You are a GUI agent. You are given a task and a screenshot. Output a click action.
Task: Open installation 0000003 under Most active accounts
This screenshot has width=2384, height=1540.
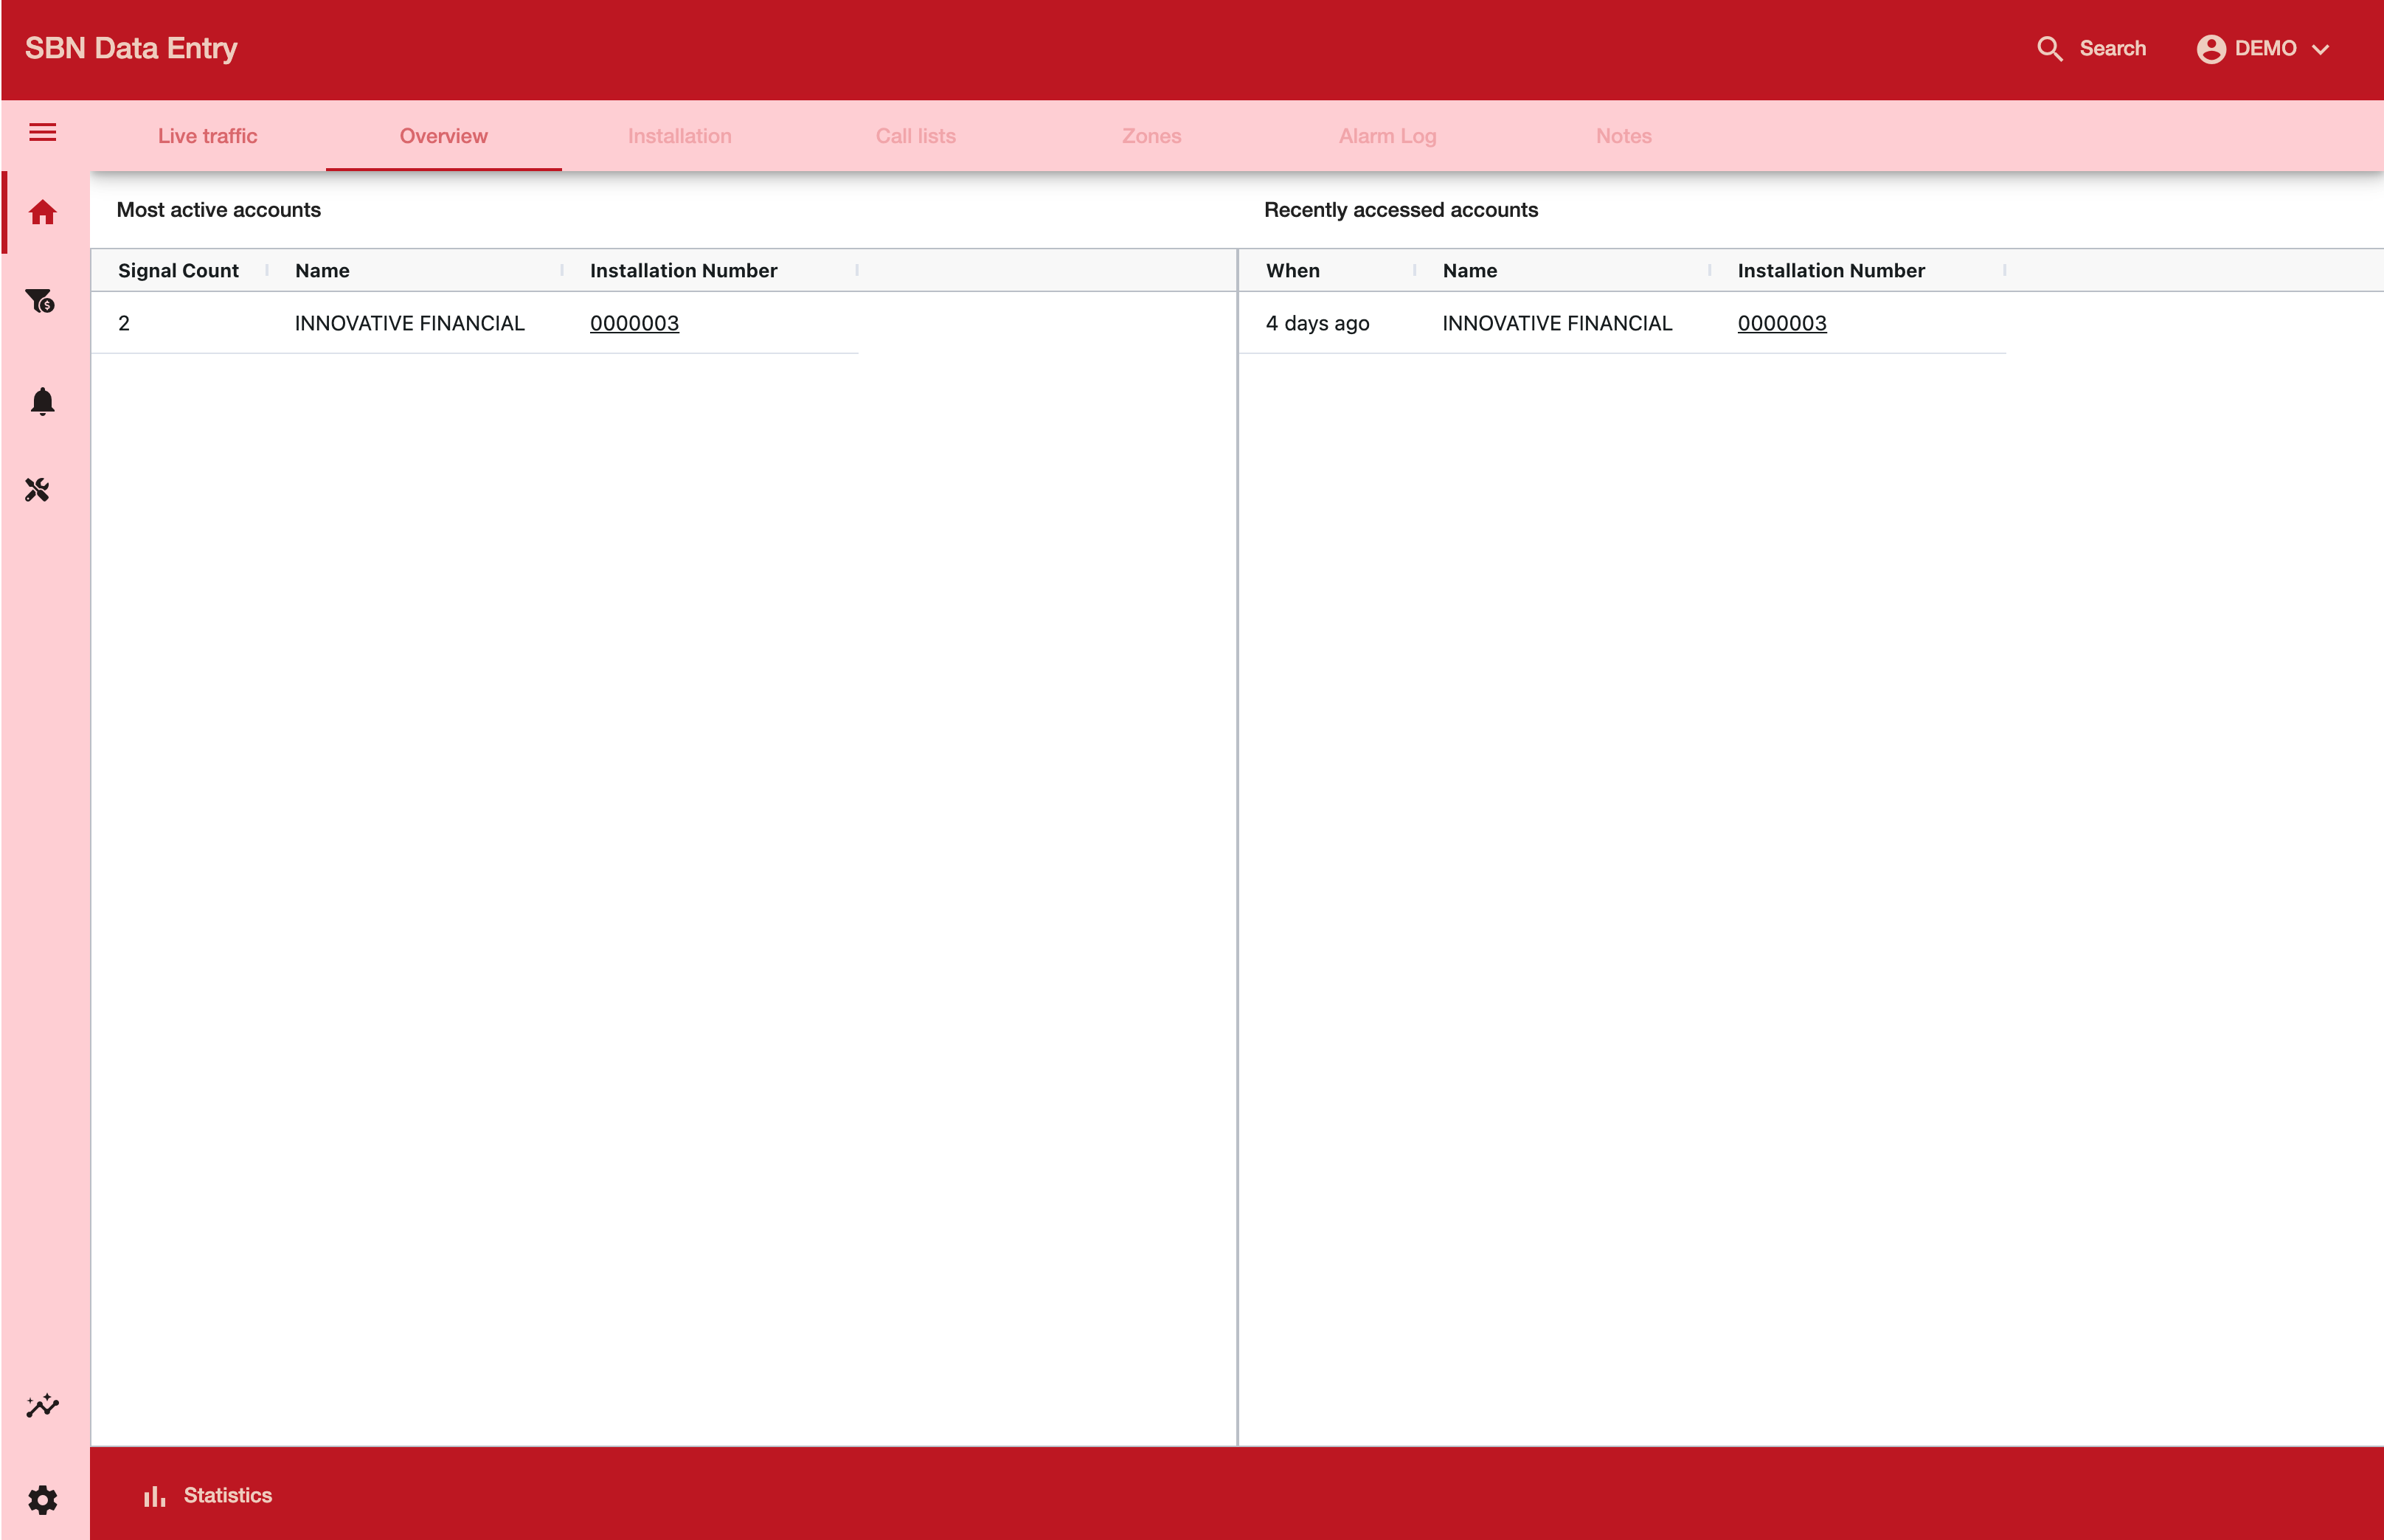click(x=634, y=323)
